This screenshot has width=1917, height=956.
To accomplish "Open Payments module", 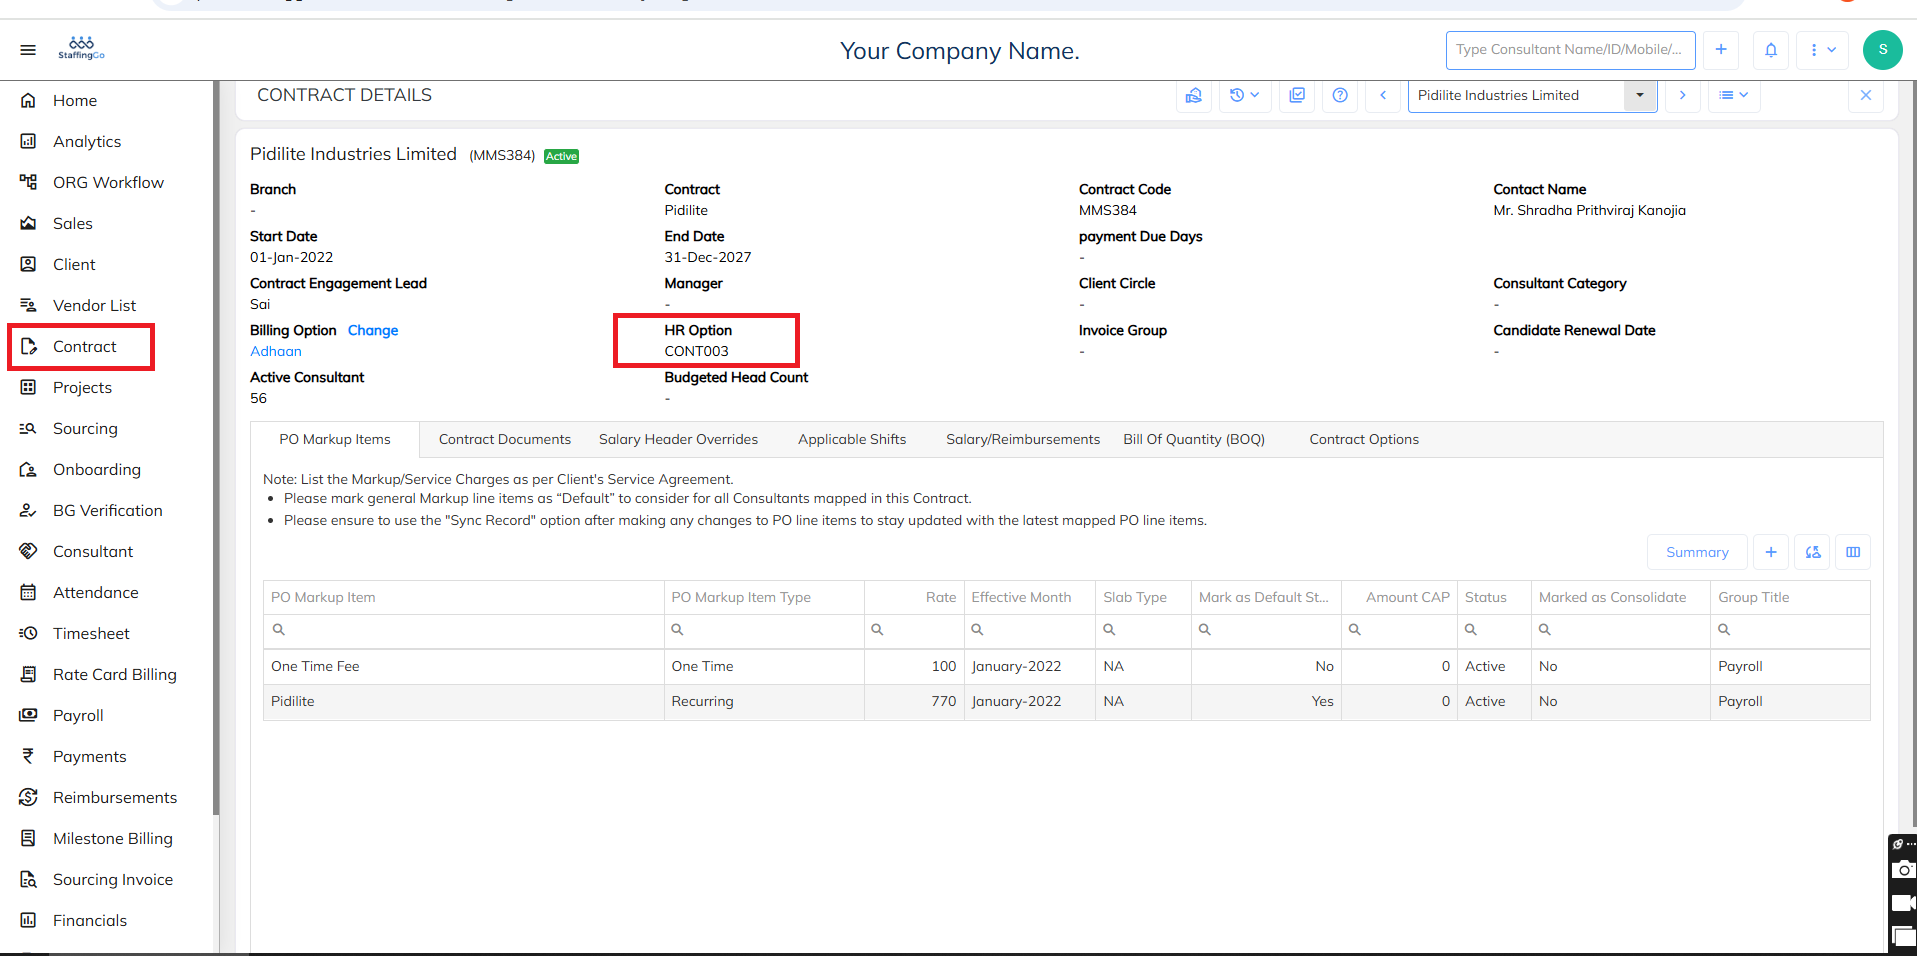I will click(x=89, y=756).
